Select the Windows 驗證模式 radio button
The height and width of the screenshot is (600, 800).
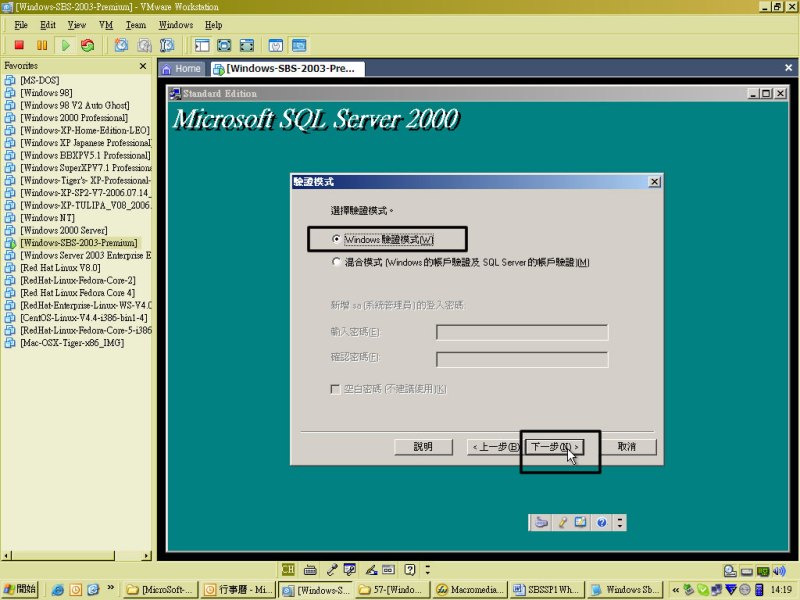point(336,239)
